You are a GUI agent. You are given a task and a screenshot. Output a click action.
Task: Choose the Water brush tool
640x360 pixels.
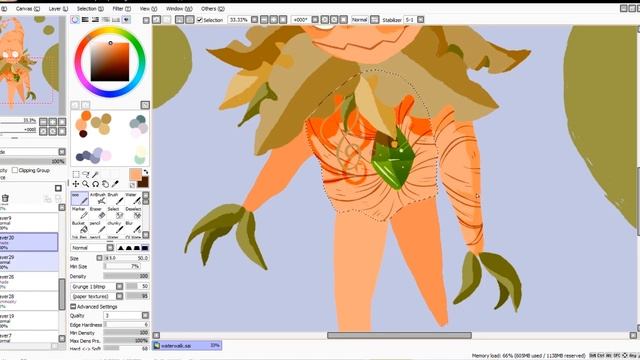coord(133,198)
